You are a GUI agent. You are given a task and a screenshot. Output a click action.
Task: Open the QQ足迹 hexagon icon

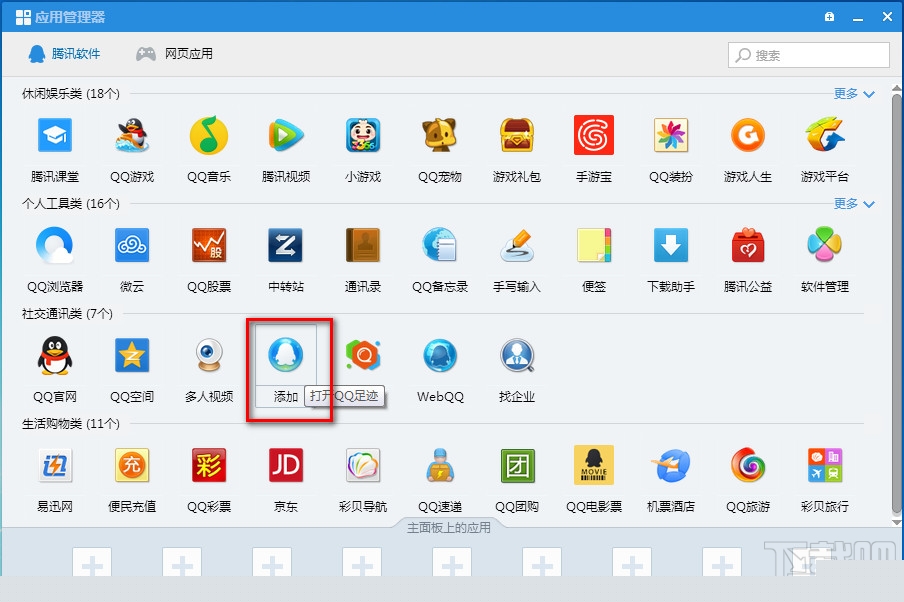point(363,356)
